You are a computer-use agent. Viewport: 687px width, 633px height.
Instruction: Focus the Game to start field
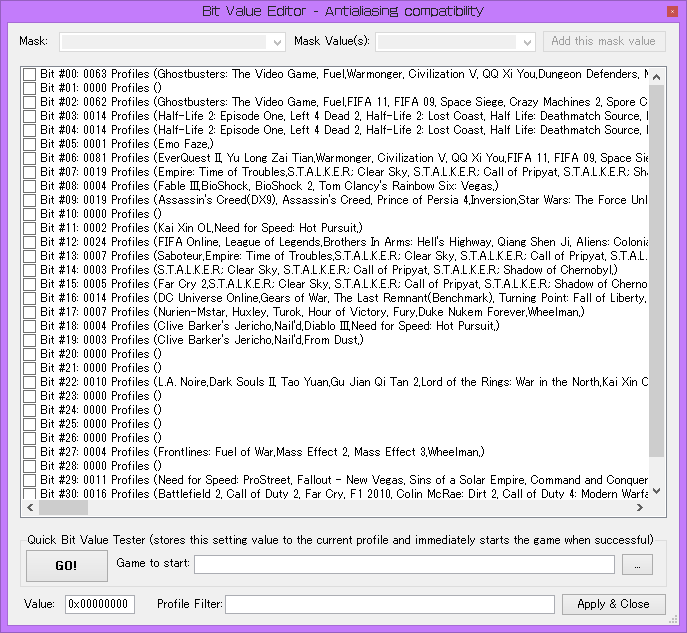404,564
